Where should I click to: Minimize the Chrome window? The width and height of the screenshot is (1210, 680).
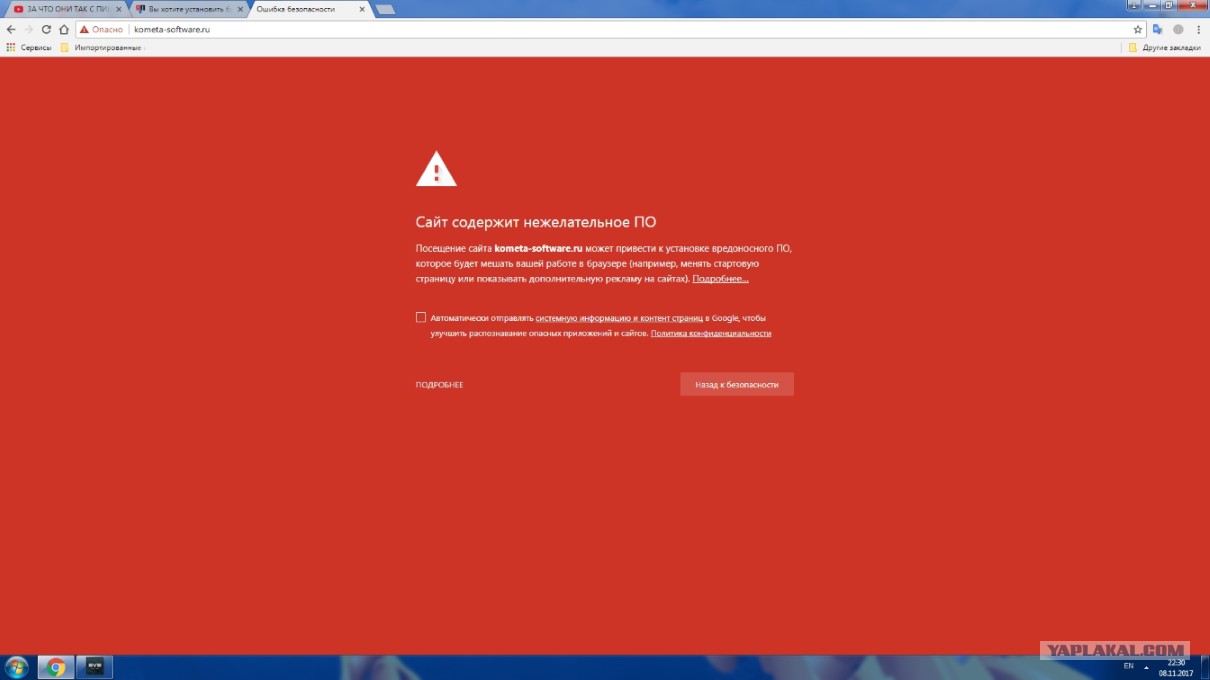pos(1154,5)
